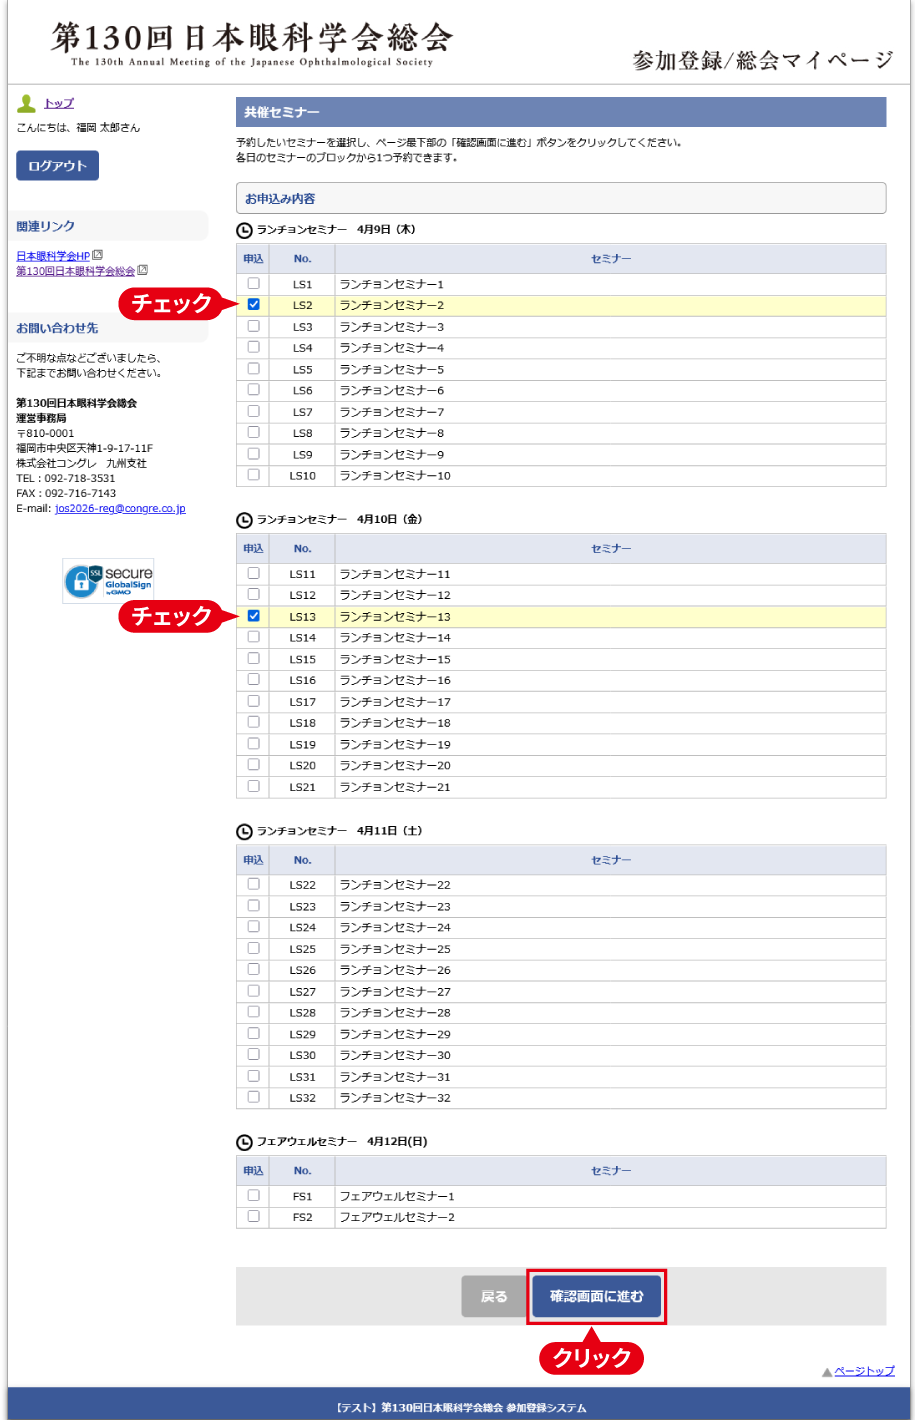Image resolution: width=915 pixels, height=1420 pixels.
Task: Click the jos2026-reg@congre.co.jp email link
Action: [x=120, y=509]
